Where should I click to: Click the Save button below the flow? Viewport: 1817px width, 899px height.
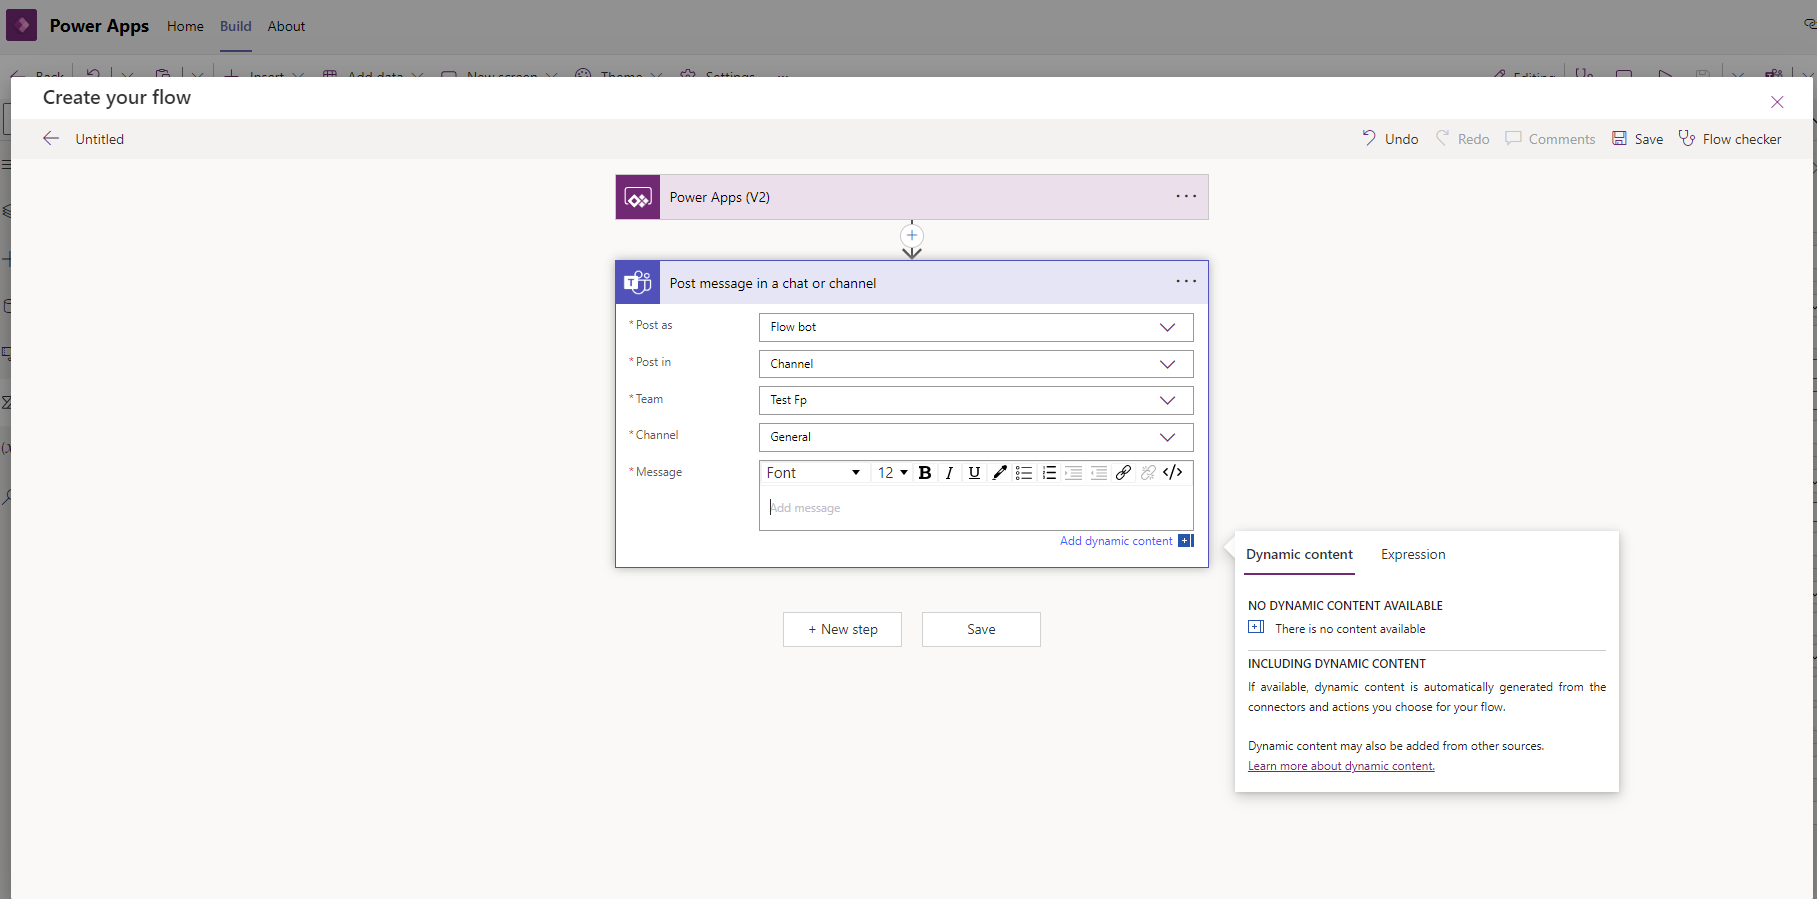981,629
